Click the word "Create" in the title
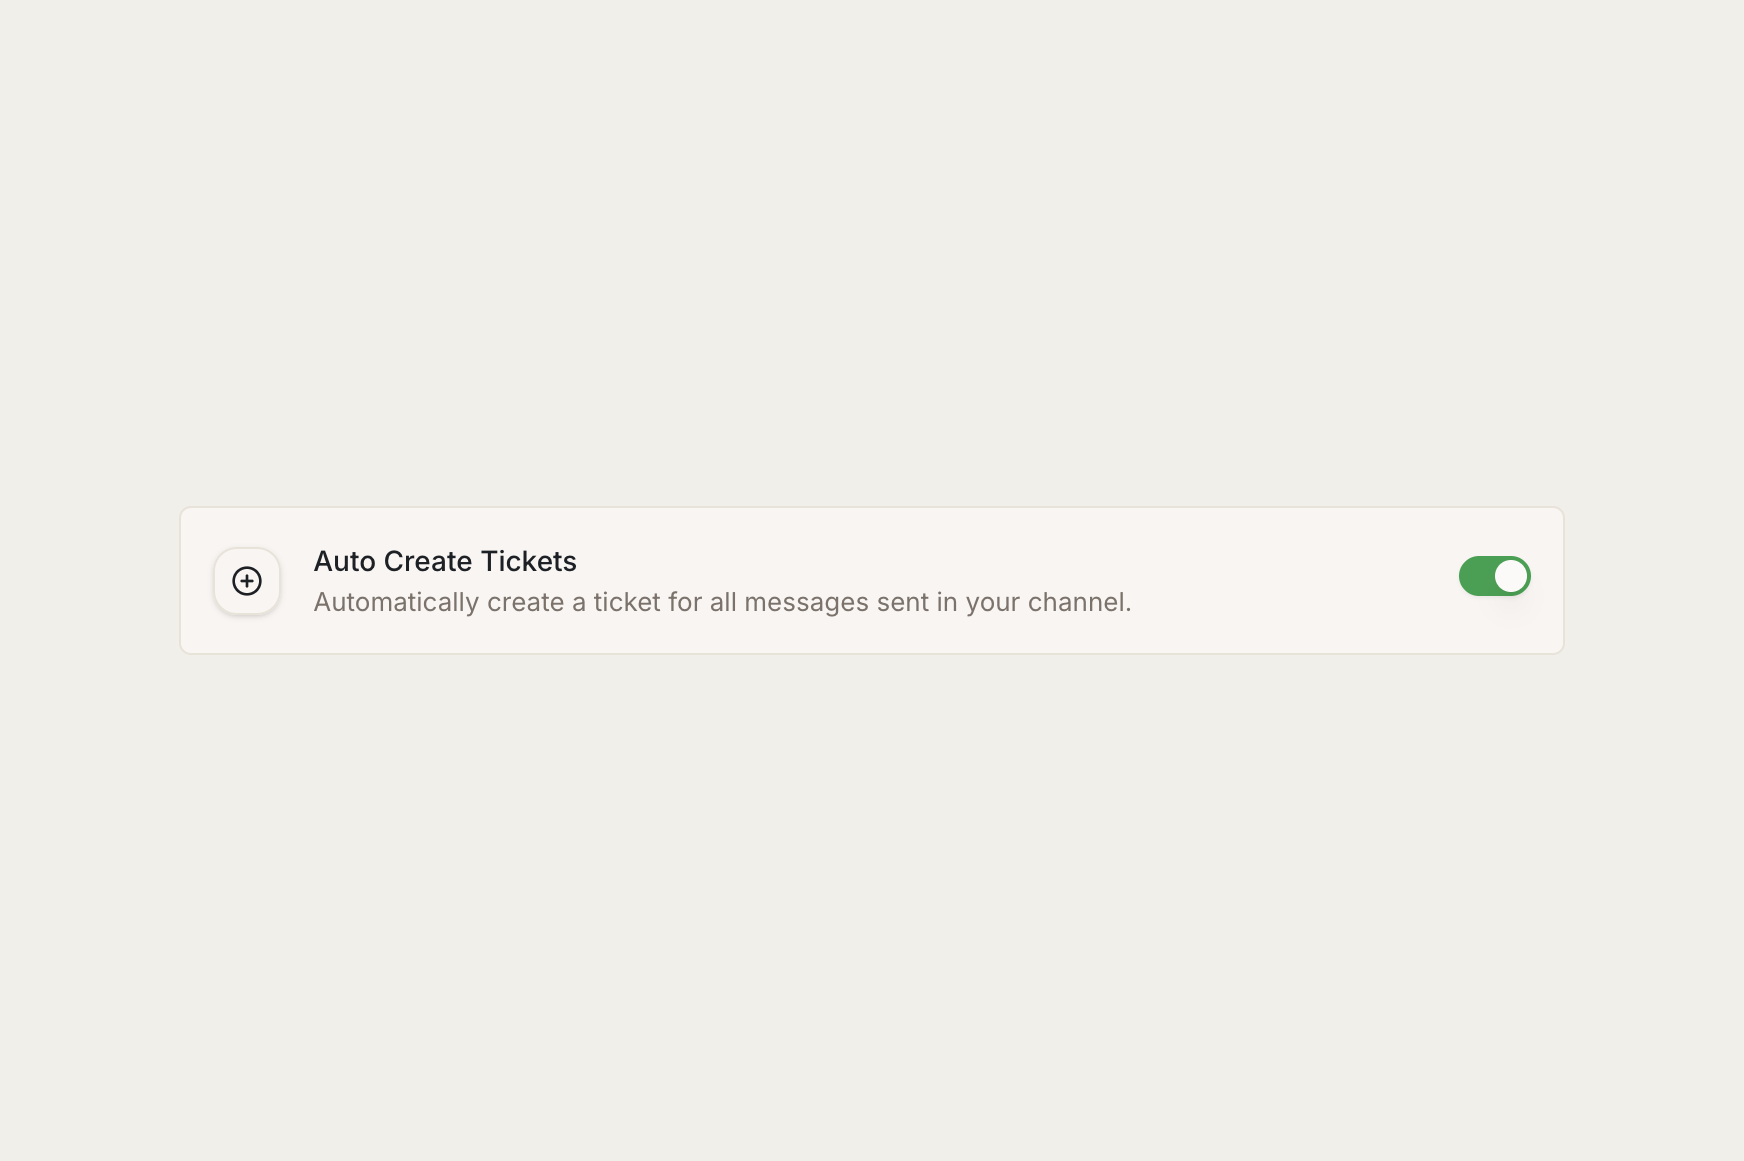Viewport: 1744px width, 1161px height. pos(427,561)
